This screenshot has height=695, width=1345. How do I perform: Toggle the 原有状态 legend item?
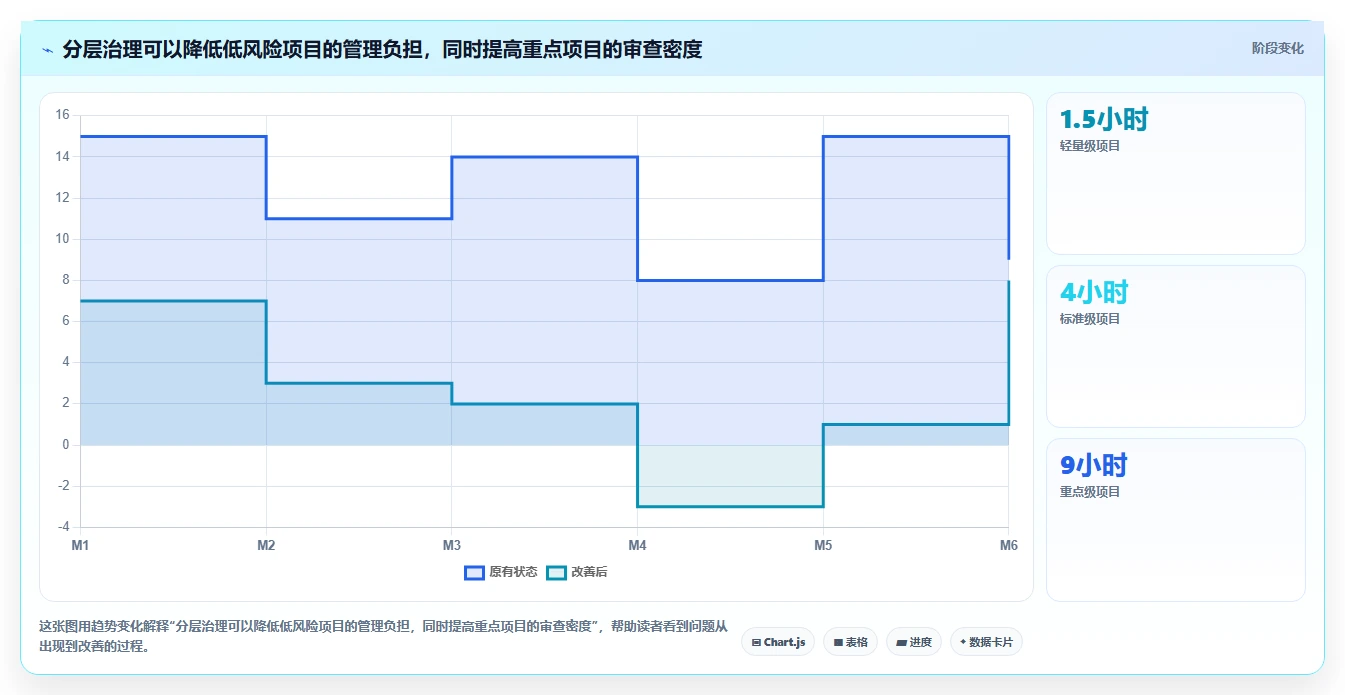click(x=500, y=572)
